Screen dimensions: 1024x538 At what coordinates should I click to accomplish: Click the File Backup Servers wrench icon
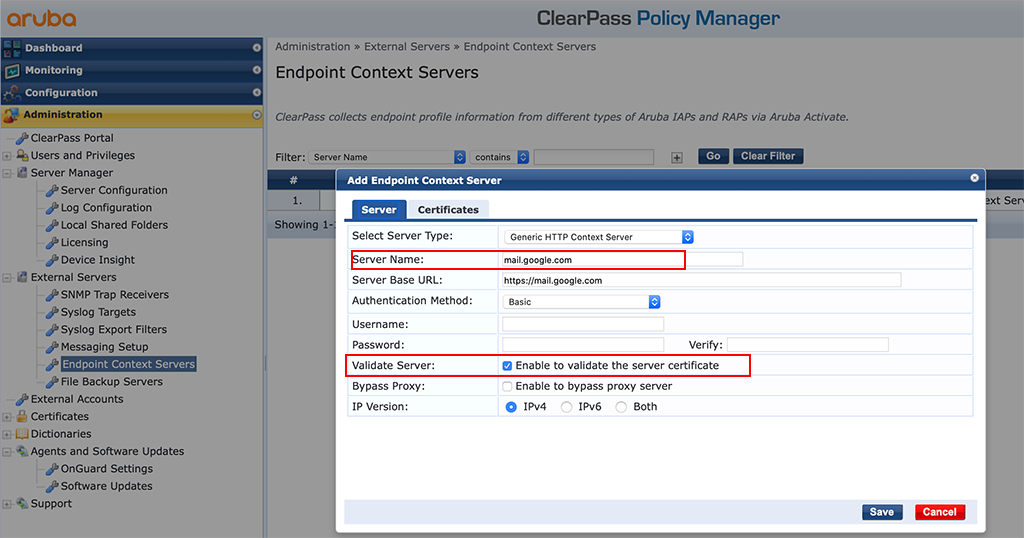coord(52,382)
